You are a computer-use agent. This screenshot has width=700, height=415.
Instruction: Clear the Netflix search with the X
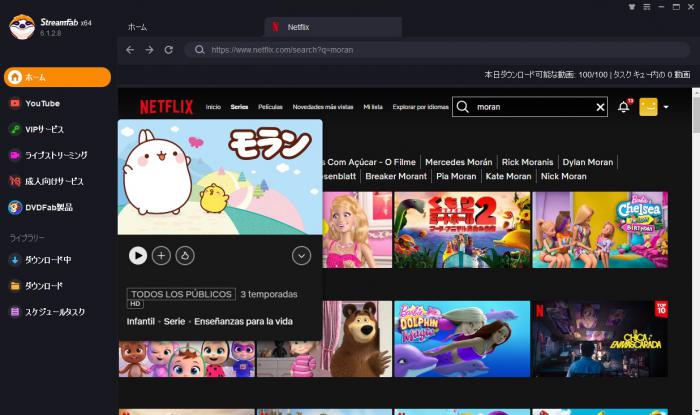(x=600, y=107)
